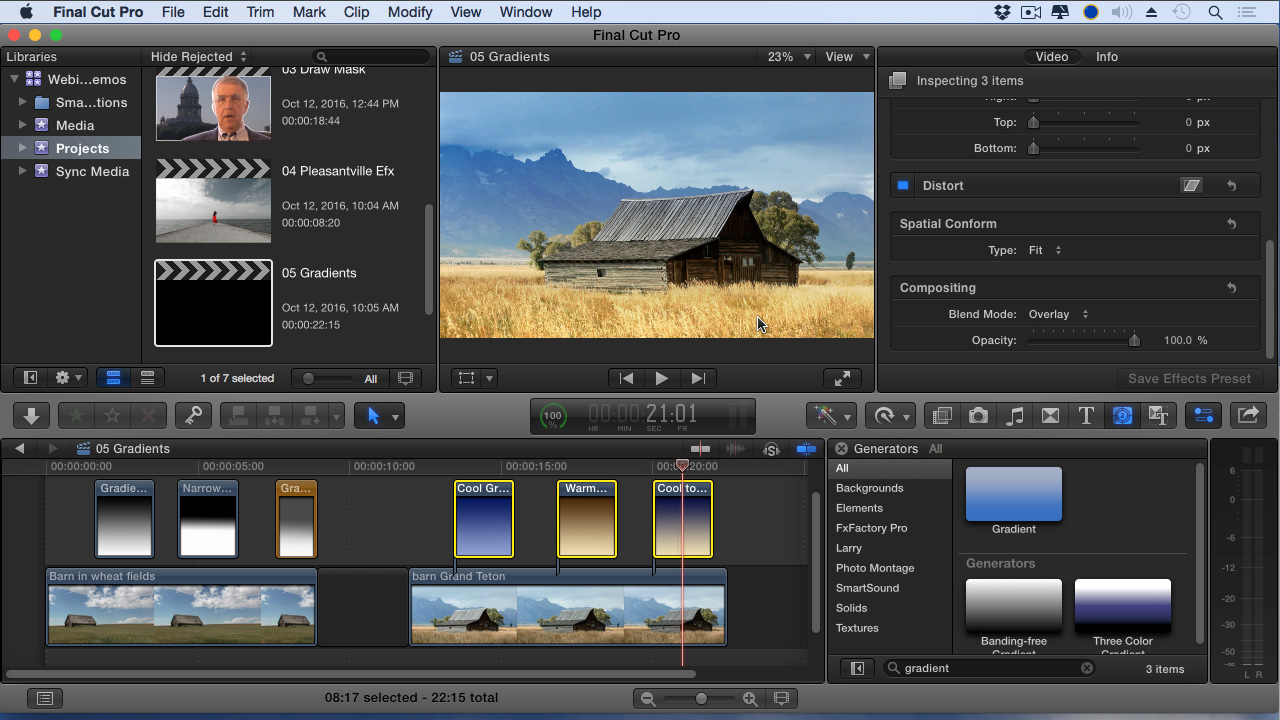The width and height of the screenshot is (1280, 720).
Task: Toggle the Libraries sidebar visibility
Action: pos(31,378)
